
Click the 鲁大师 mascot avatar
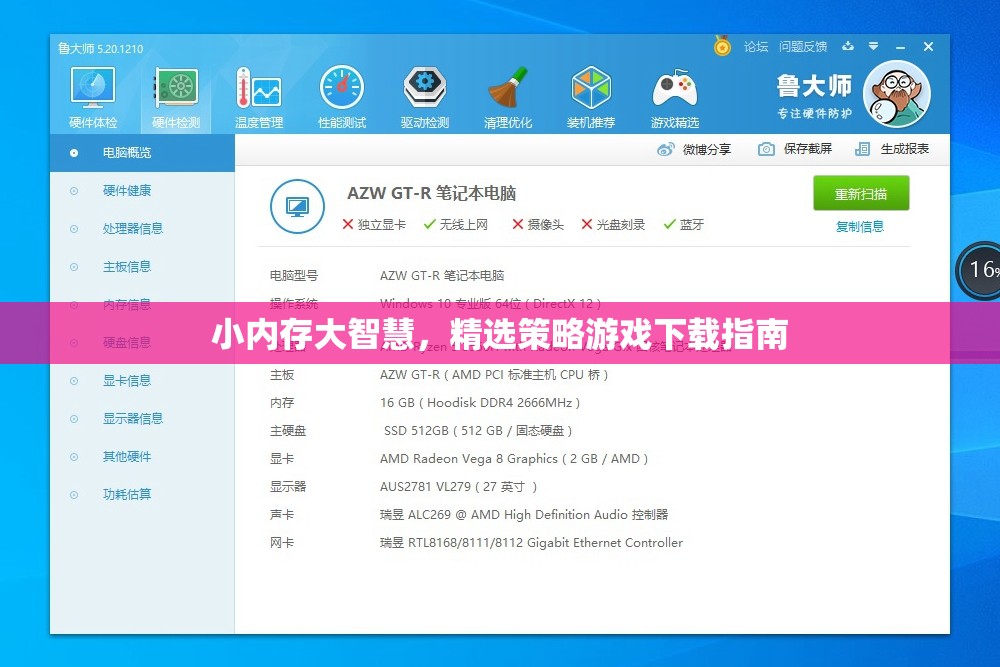point(897,94)
